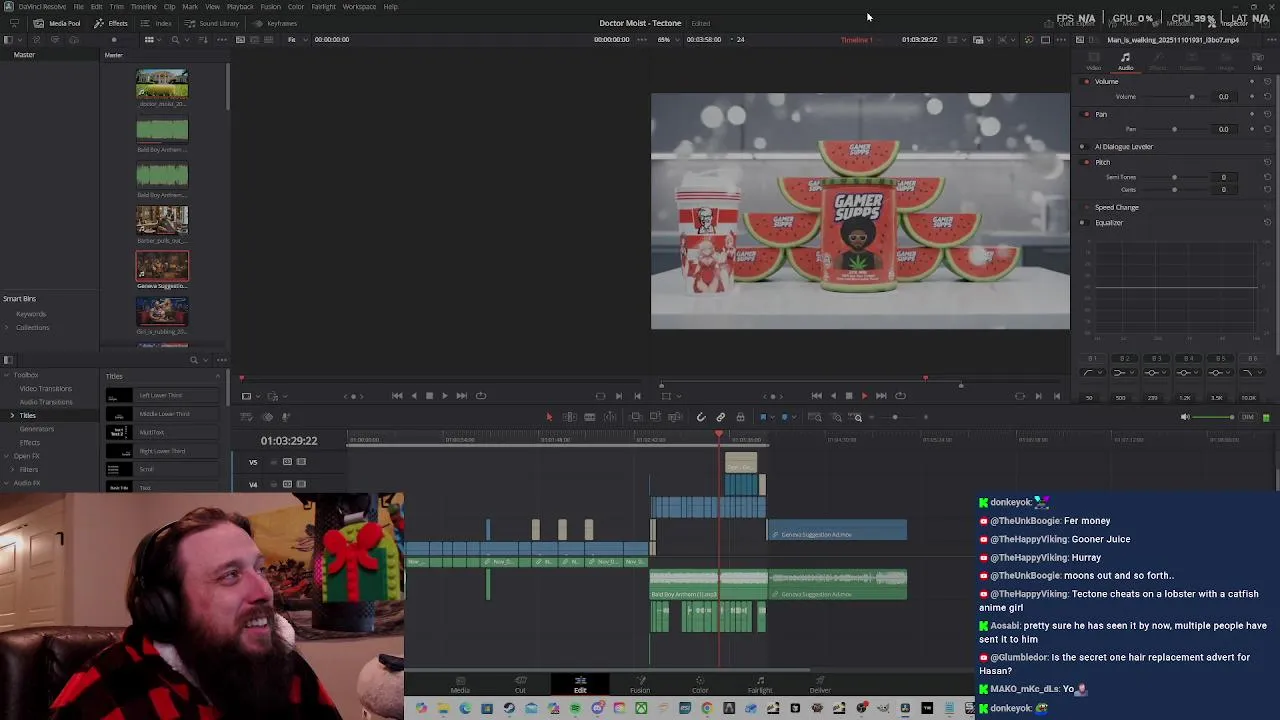Go to first frame in timeline viewer

[816, 396]
